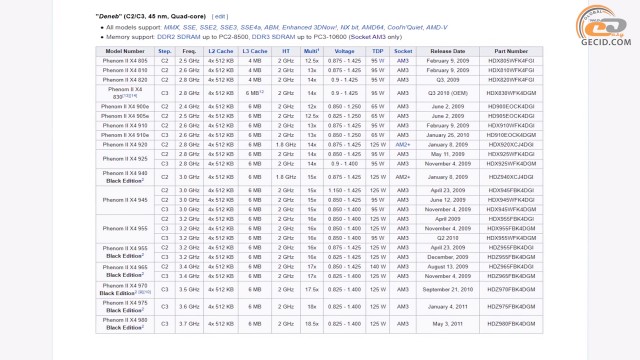Follow the SSE4a instruction link
This screenshot has height=360, width=640.
pos(250,27)
